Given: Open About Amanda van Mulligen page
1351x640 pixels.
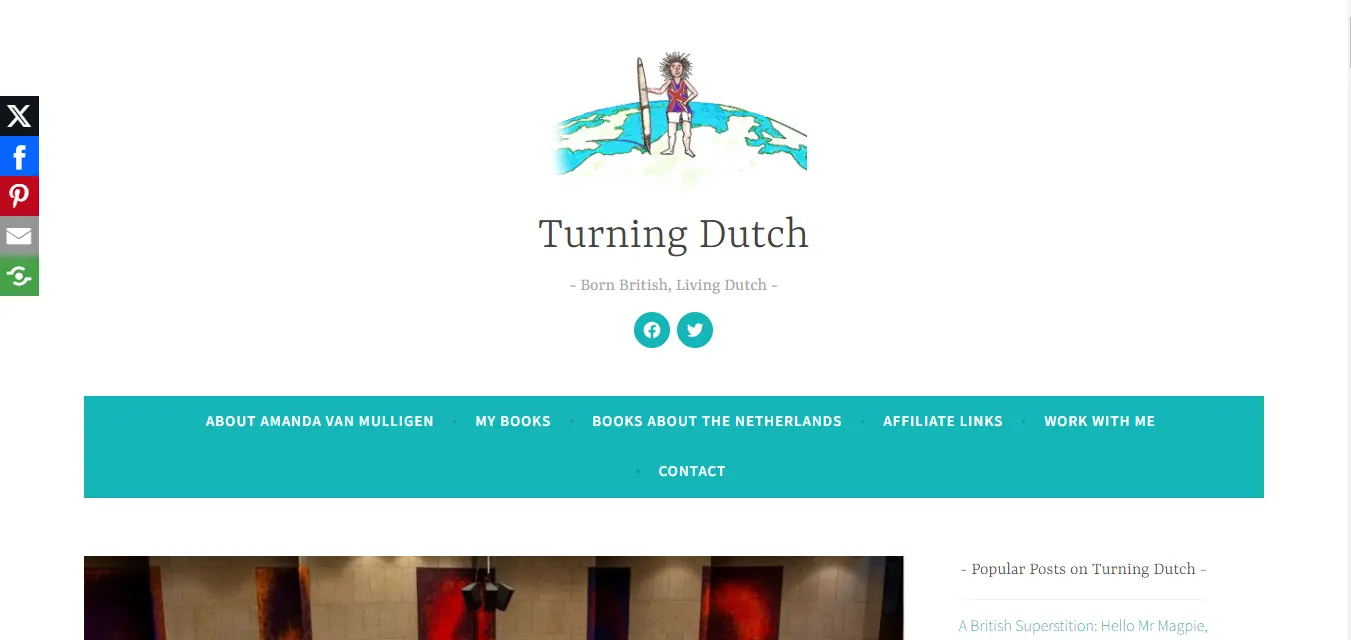Looking at the screenshot, I should [x=320, y=421].
